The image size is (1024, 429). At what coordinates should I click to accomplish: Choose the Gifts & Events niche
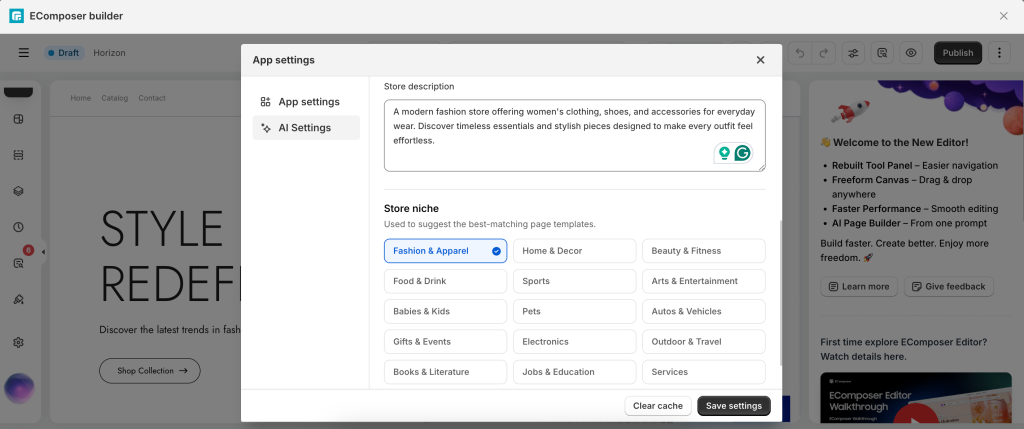point(445,342)
